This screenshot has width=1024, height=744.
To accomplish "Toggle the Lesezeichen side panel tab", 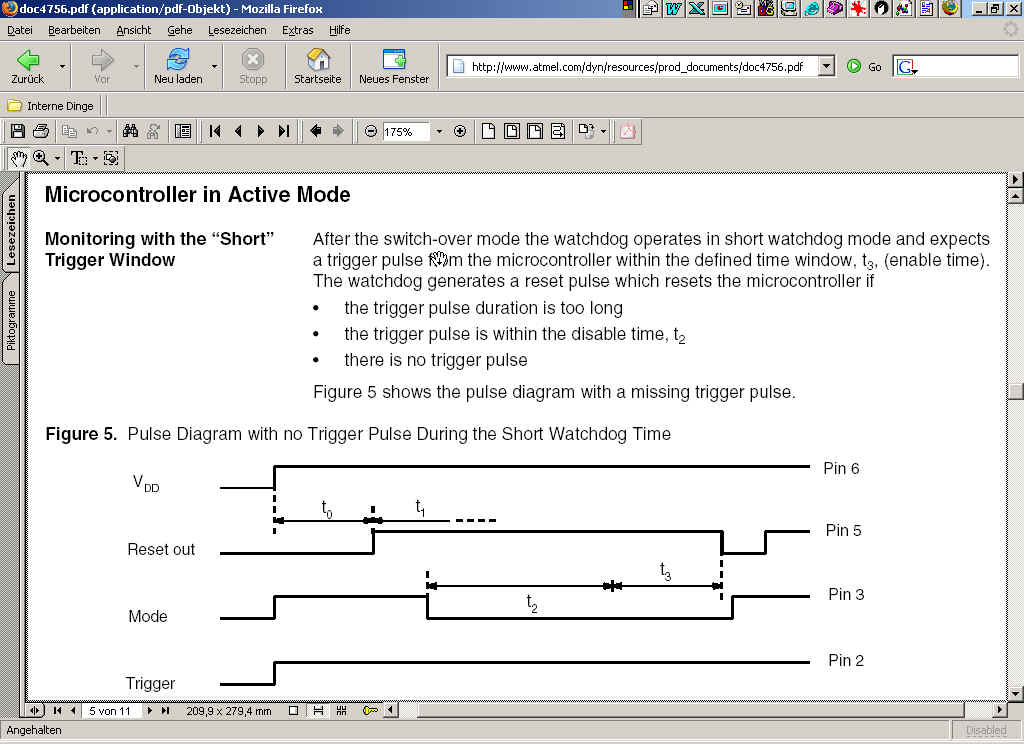I will pos(12,230).
